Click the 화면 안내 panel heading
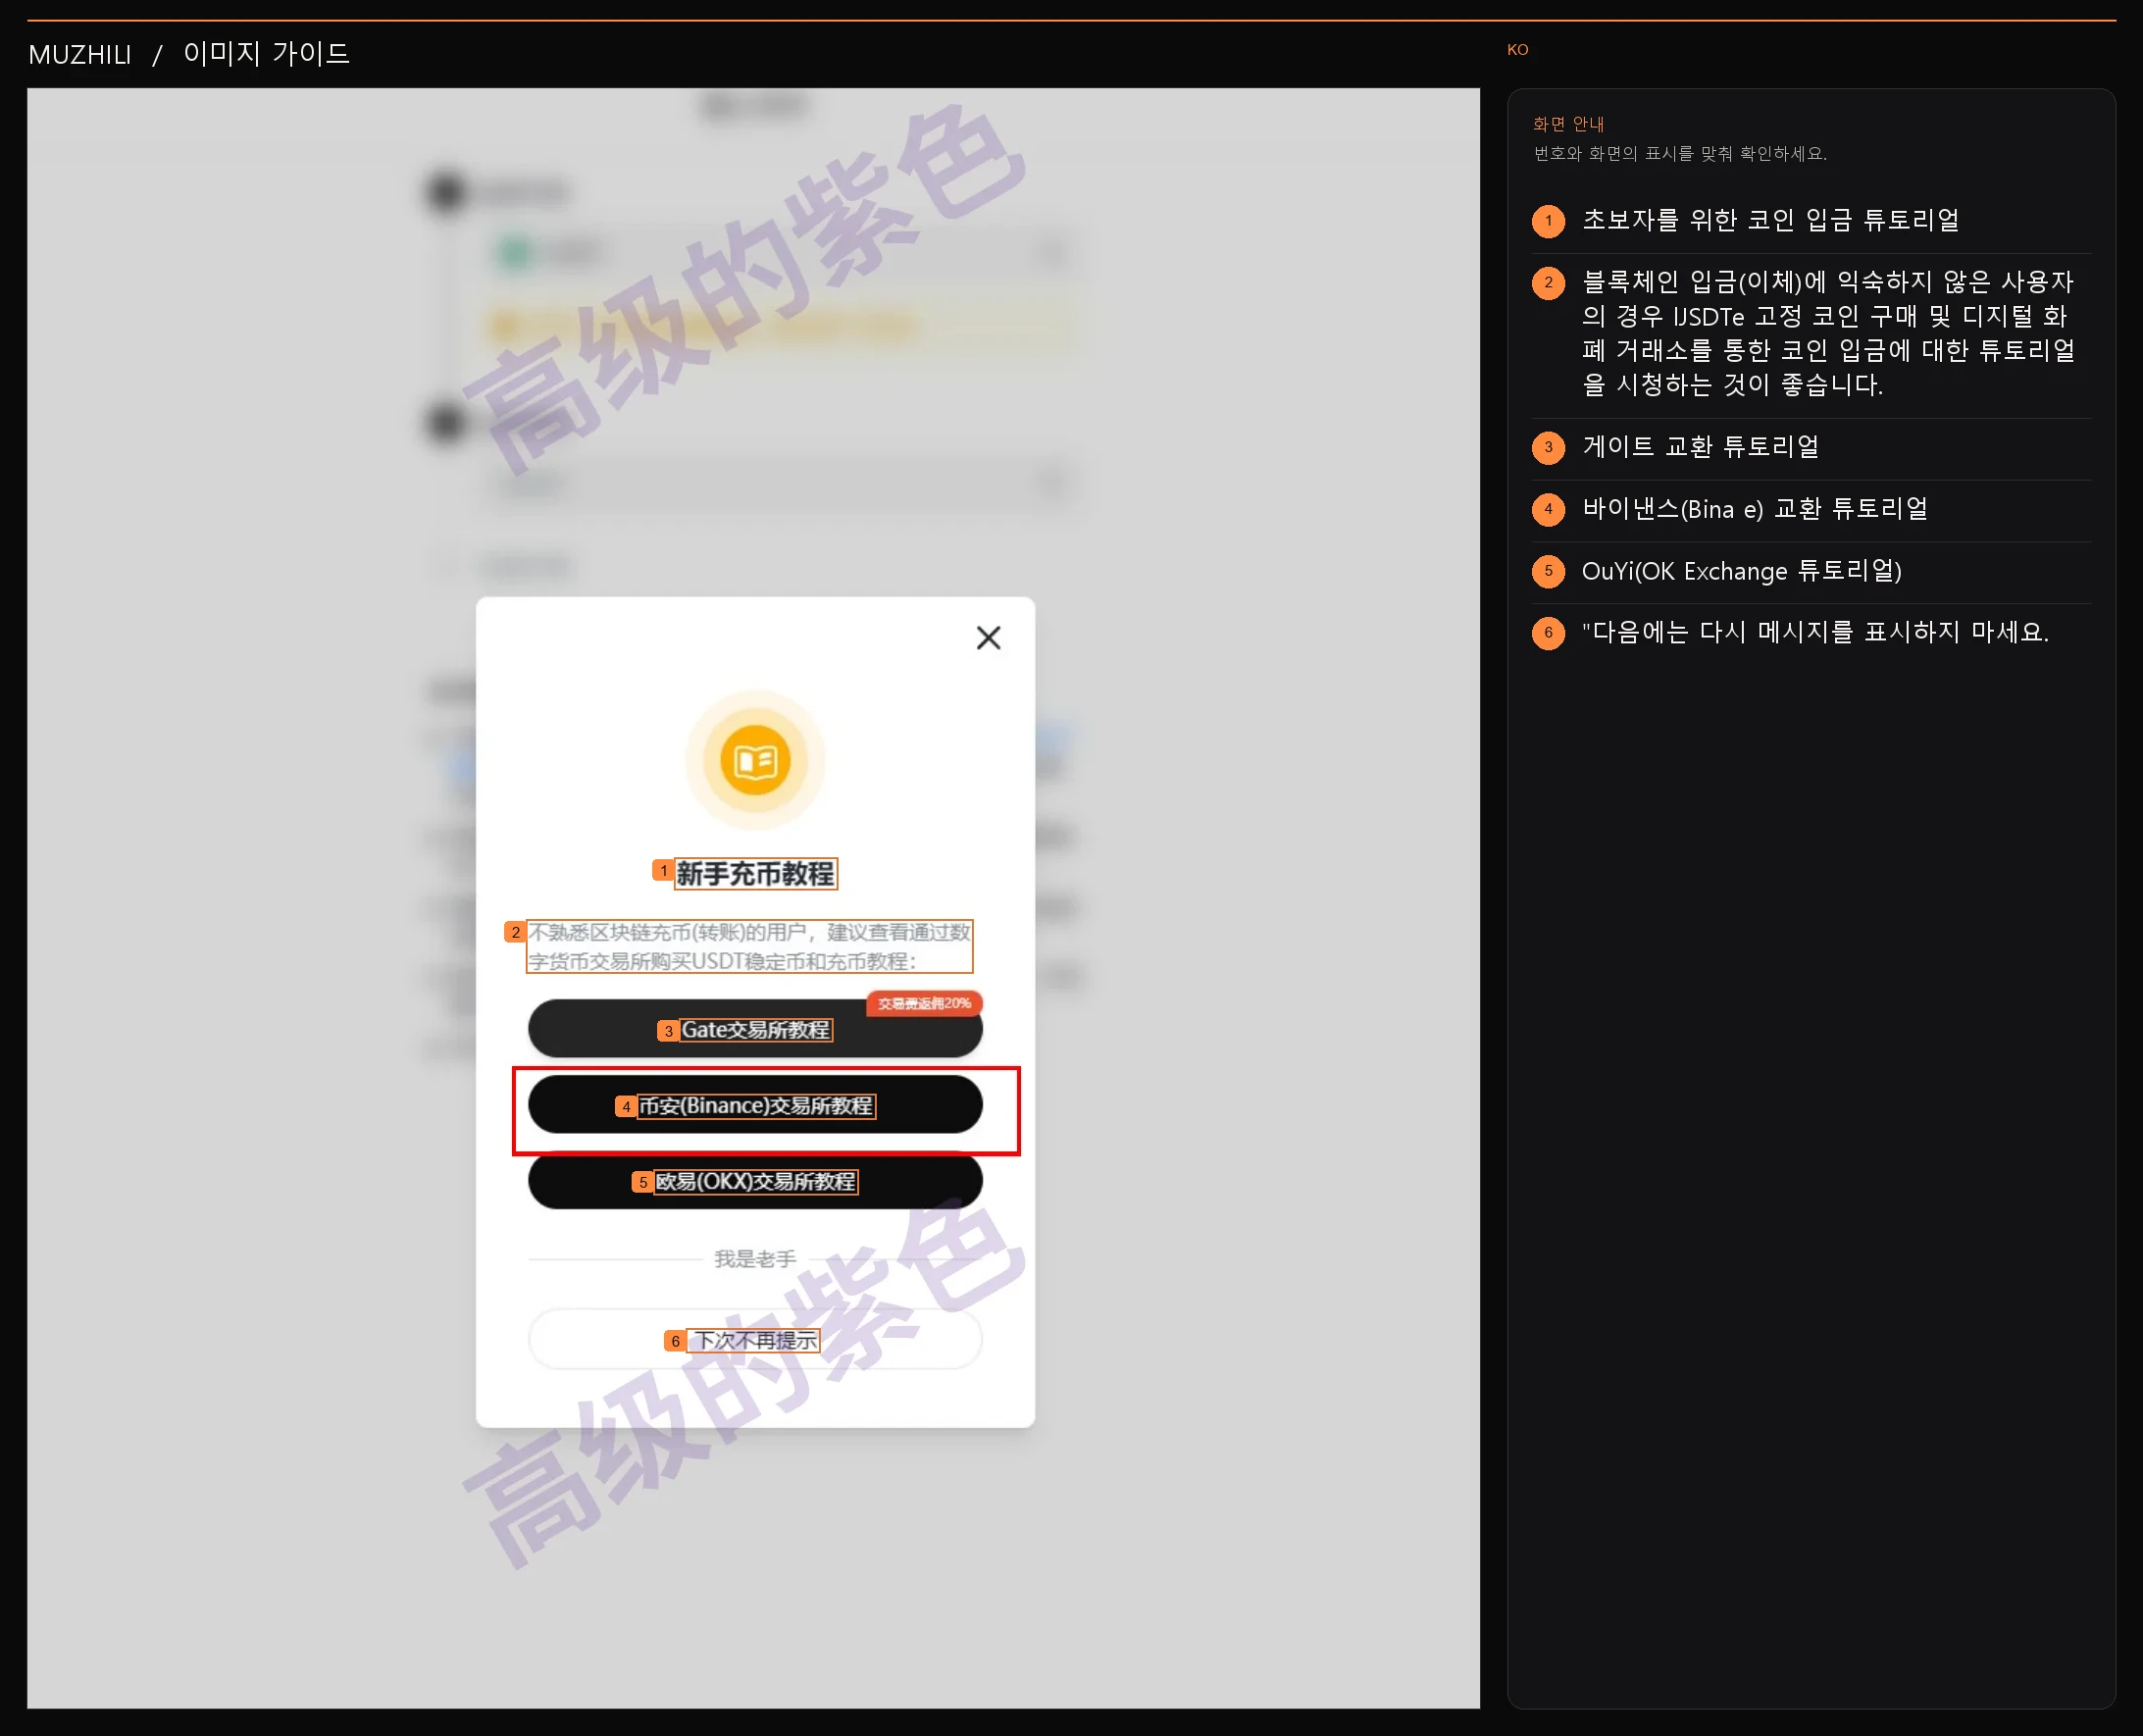 click(1568, 124)
